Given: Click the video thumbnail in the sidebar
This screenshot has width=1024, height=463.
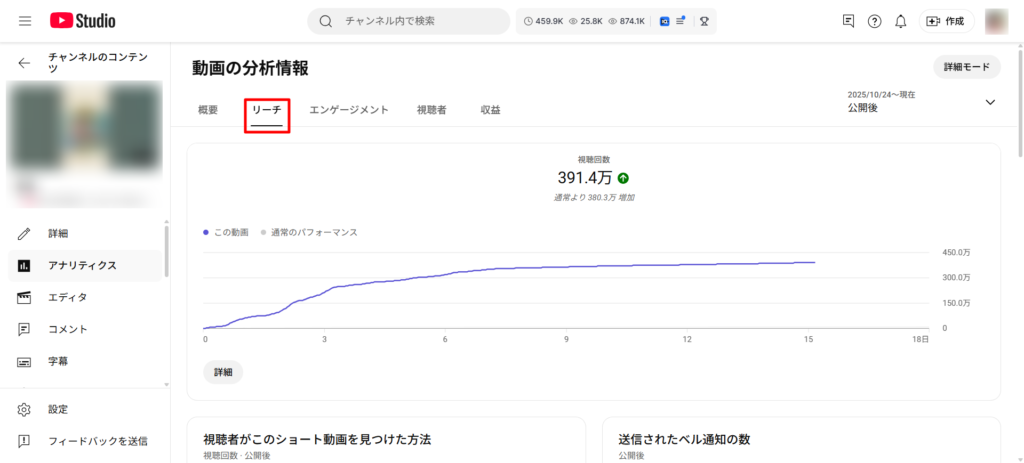Looking at the screenshot, I should [84, 125].
